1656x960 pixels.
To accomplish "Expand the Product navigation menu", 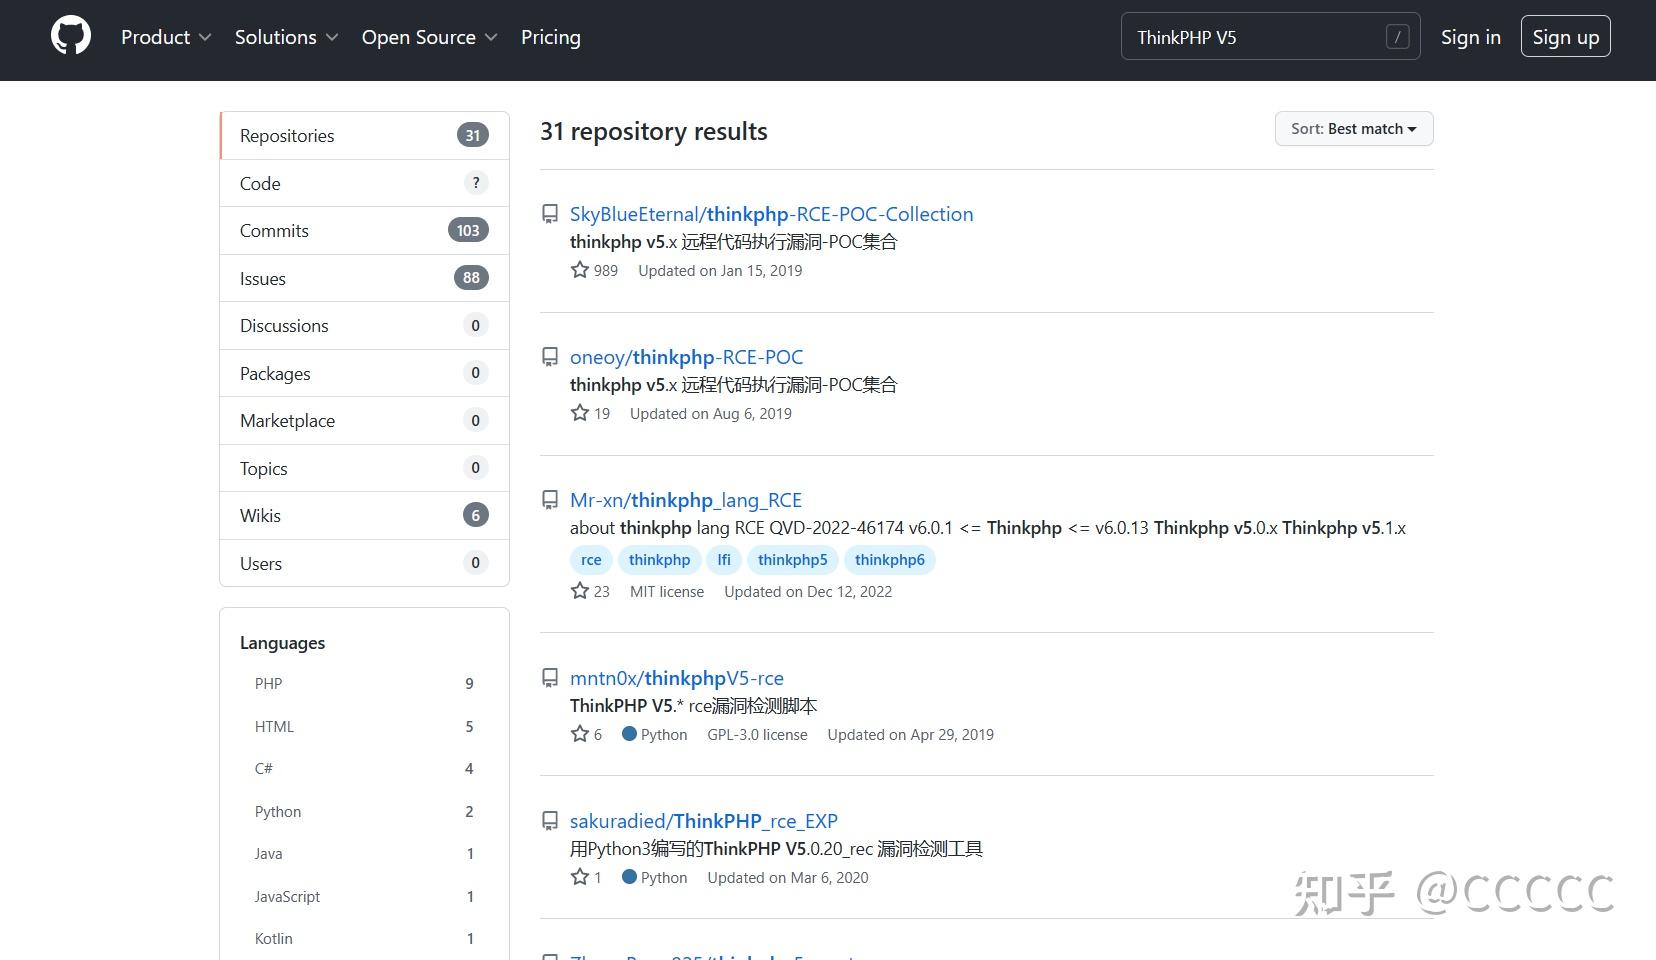I will [166, 37].
